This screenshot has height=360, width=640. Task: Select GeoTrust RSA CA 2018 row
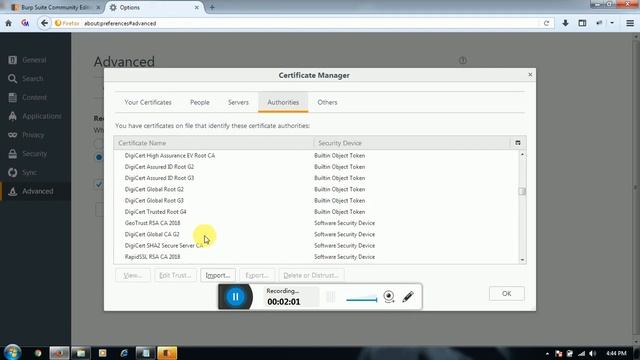(x=316, y=223)
